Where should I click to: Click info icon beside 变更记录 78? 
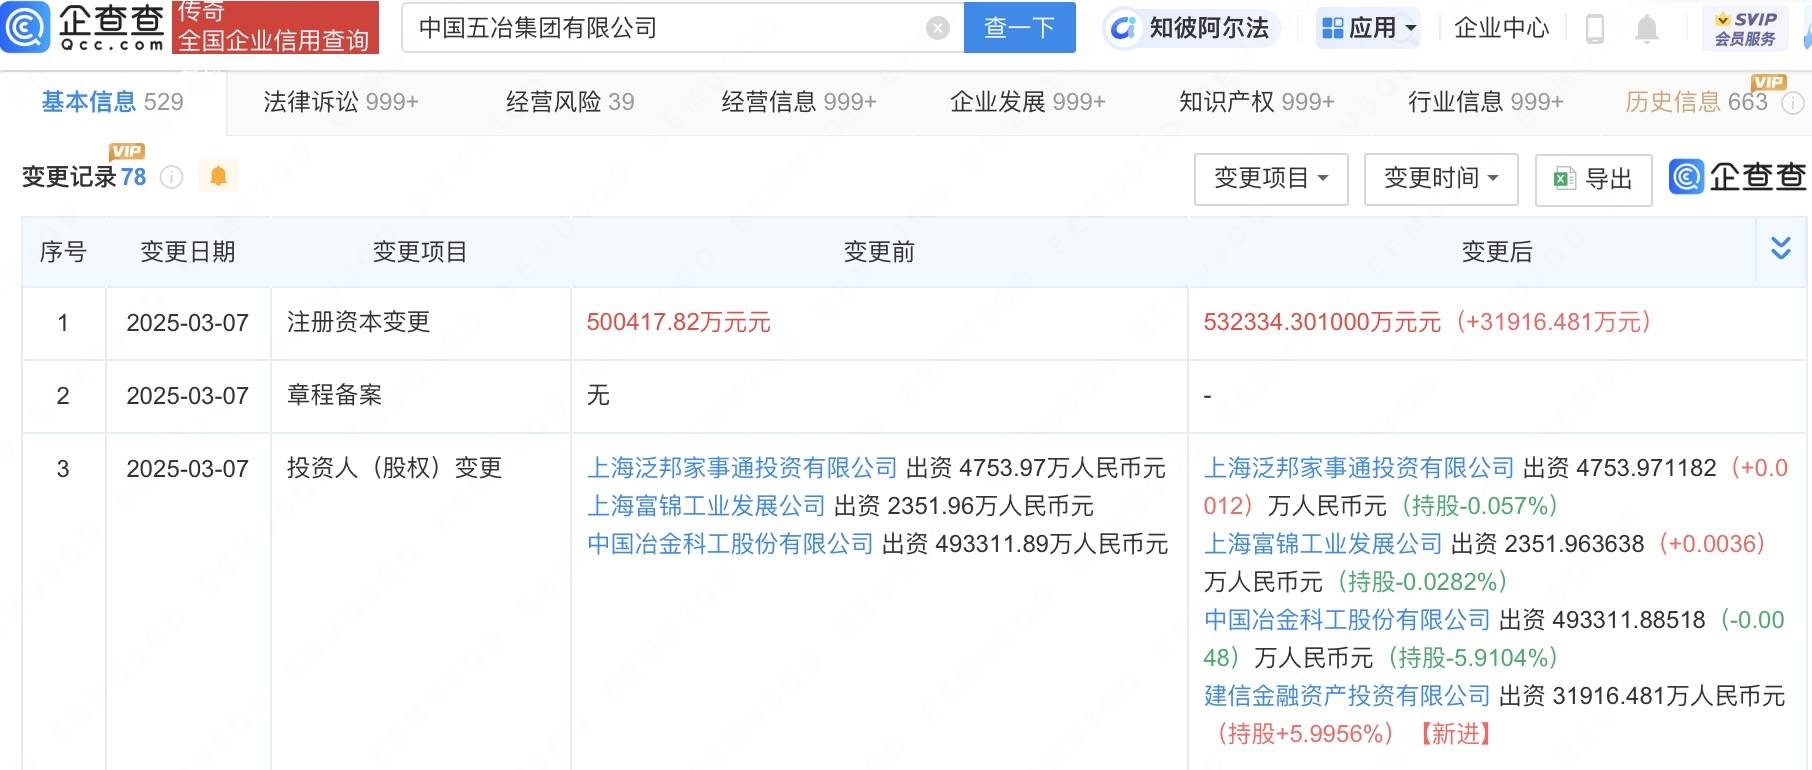[x=172, y=178]
